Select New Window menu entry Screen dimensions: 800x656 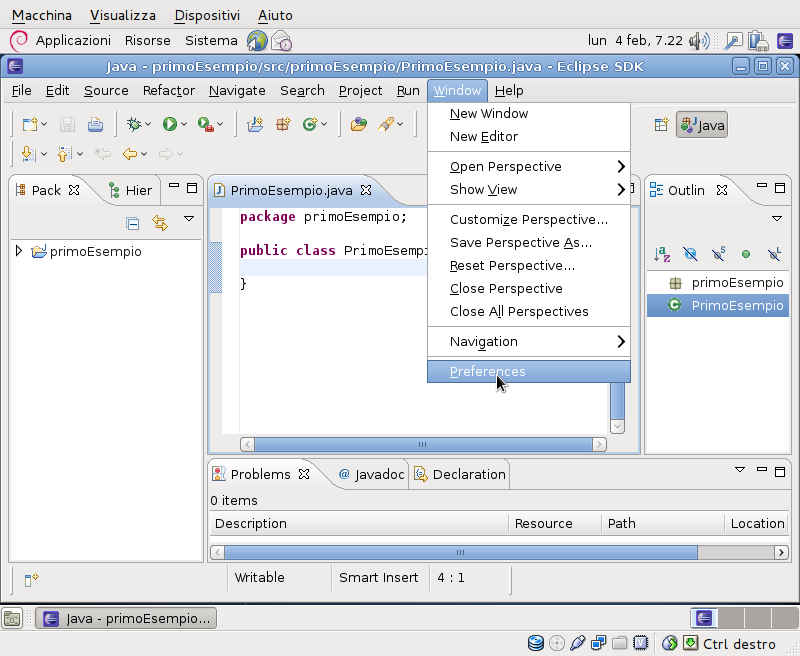[529, 114]
